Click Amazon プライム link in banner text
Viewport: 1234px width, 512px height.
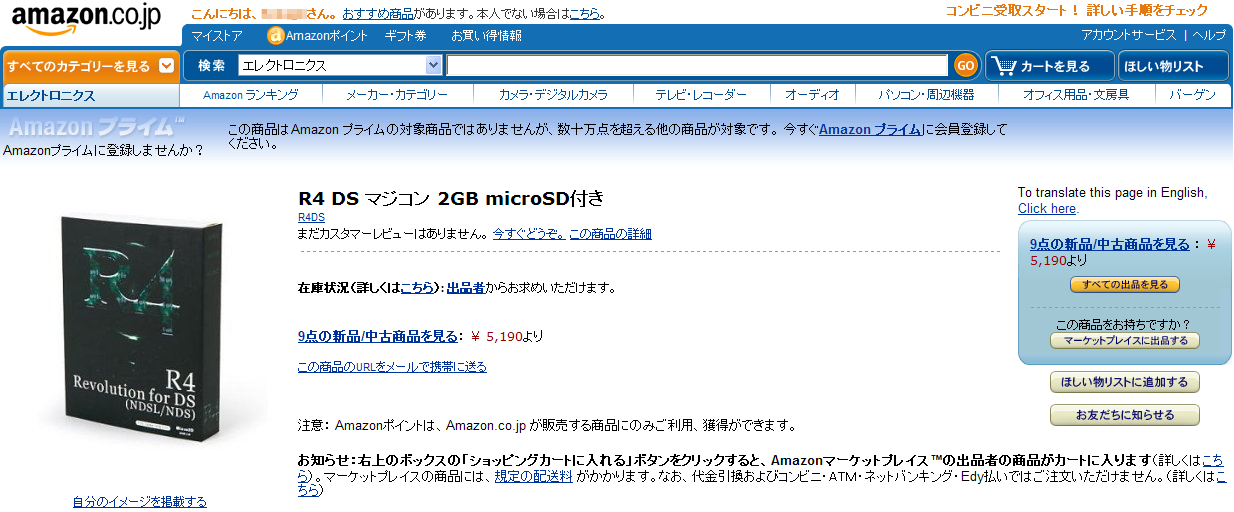pos(870,130)
